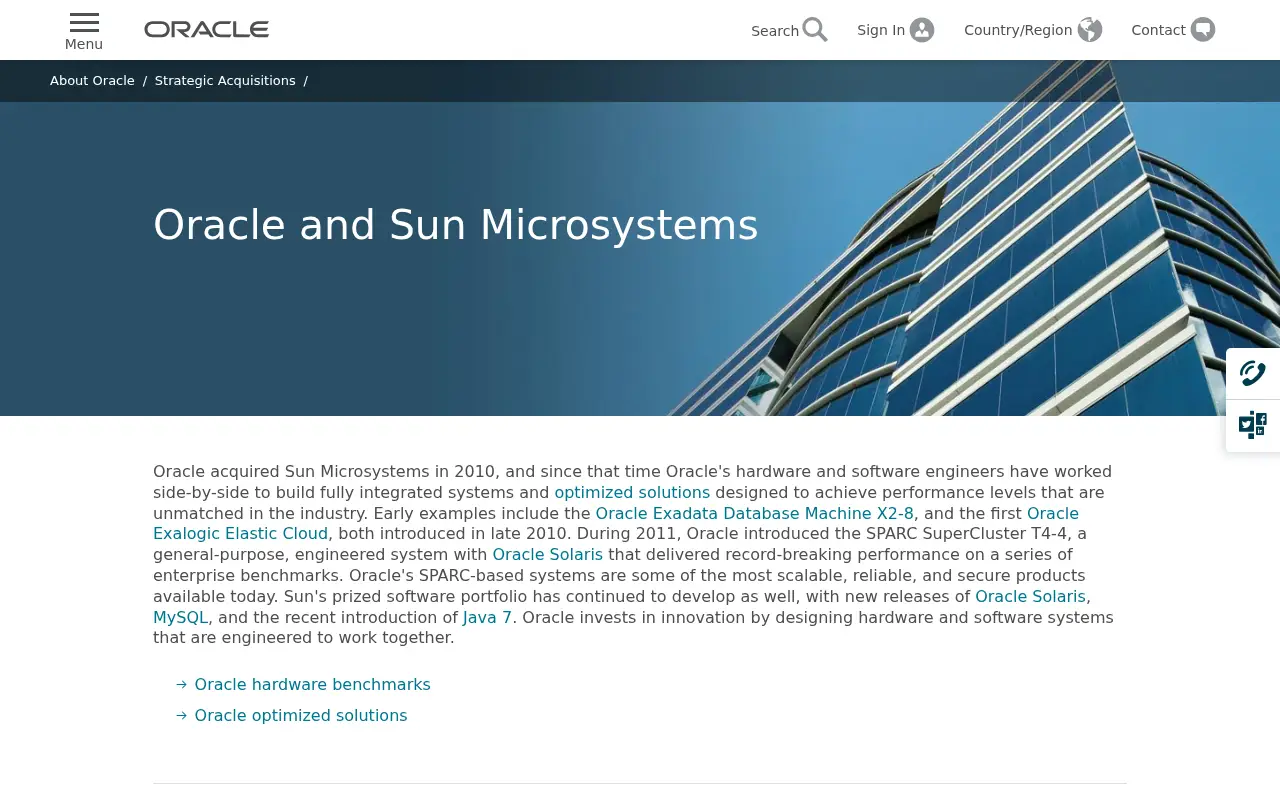1280x800 pixels.
Task: Click the Sign In profile icon
Action: point(922,30)
